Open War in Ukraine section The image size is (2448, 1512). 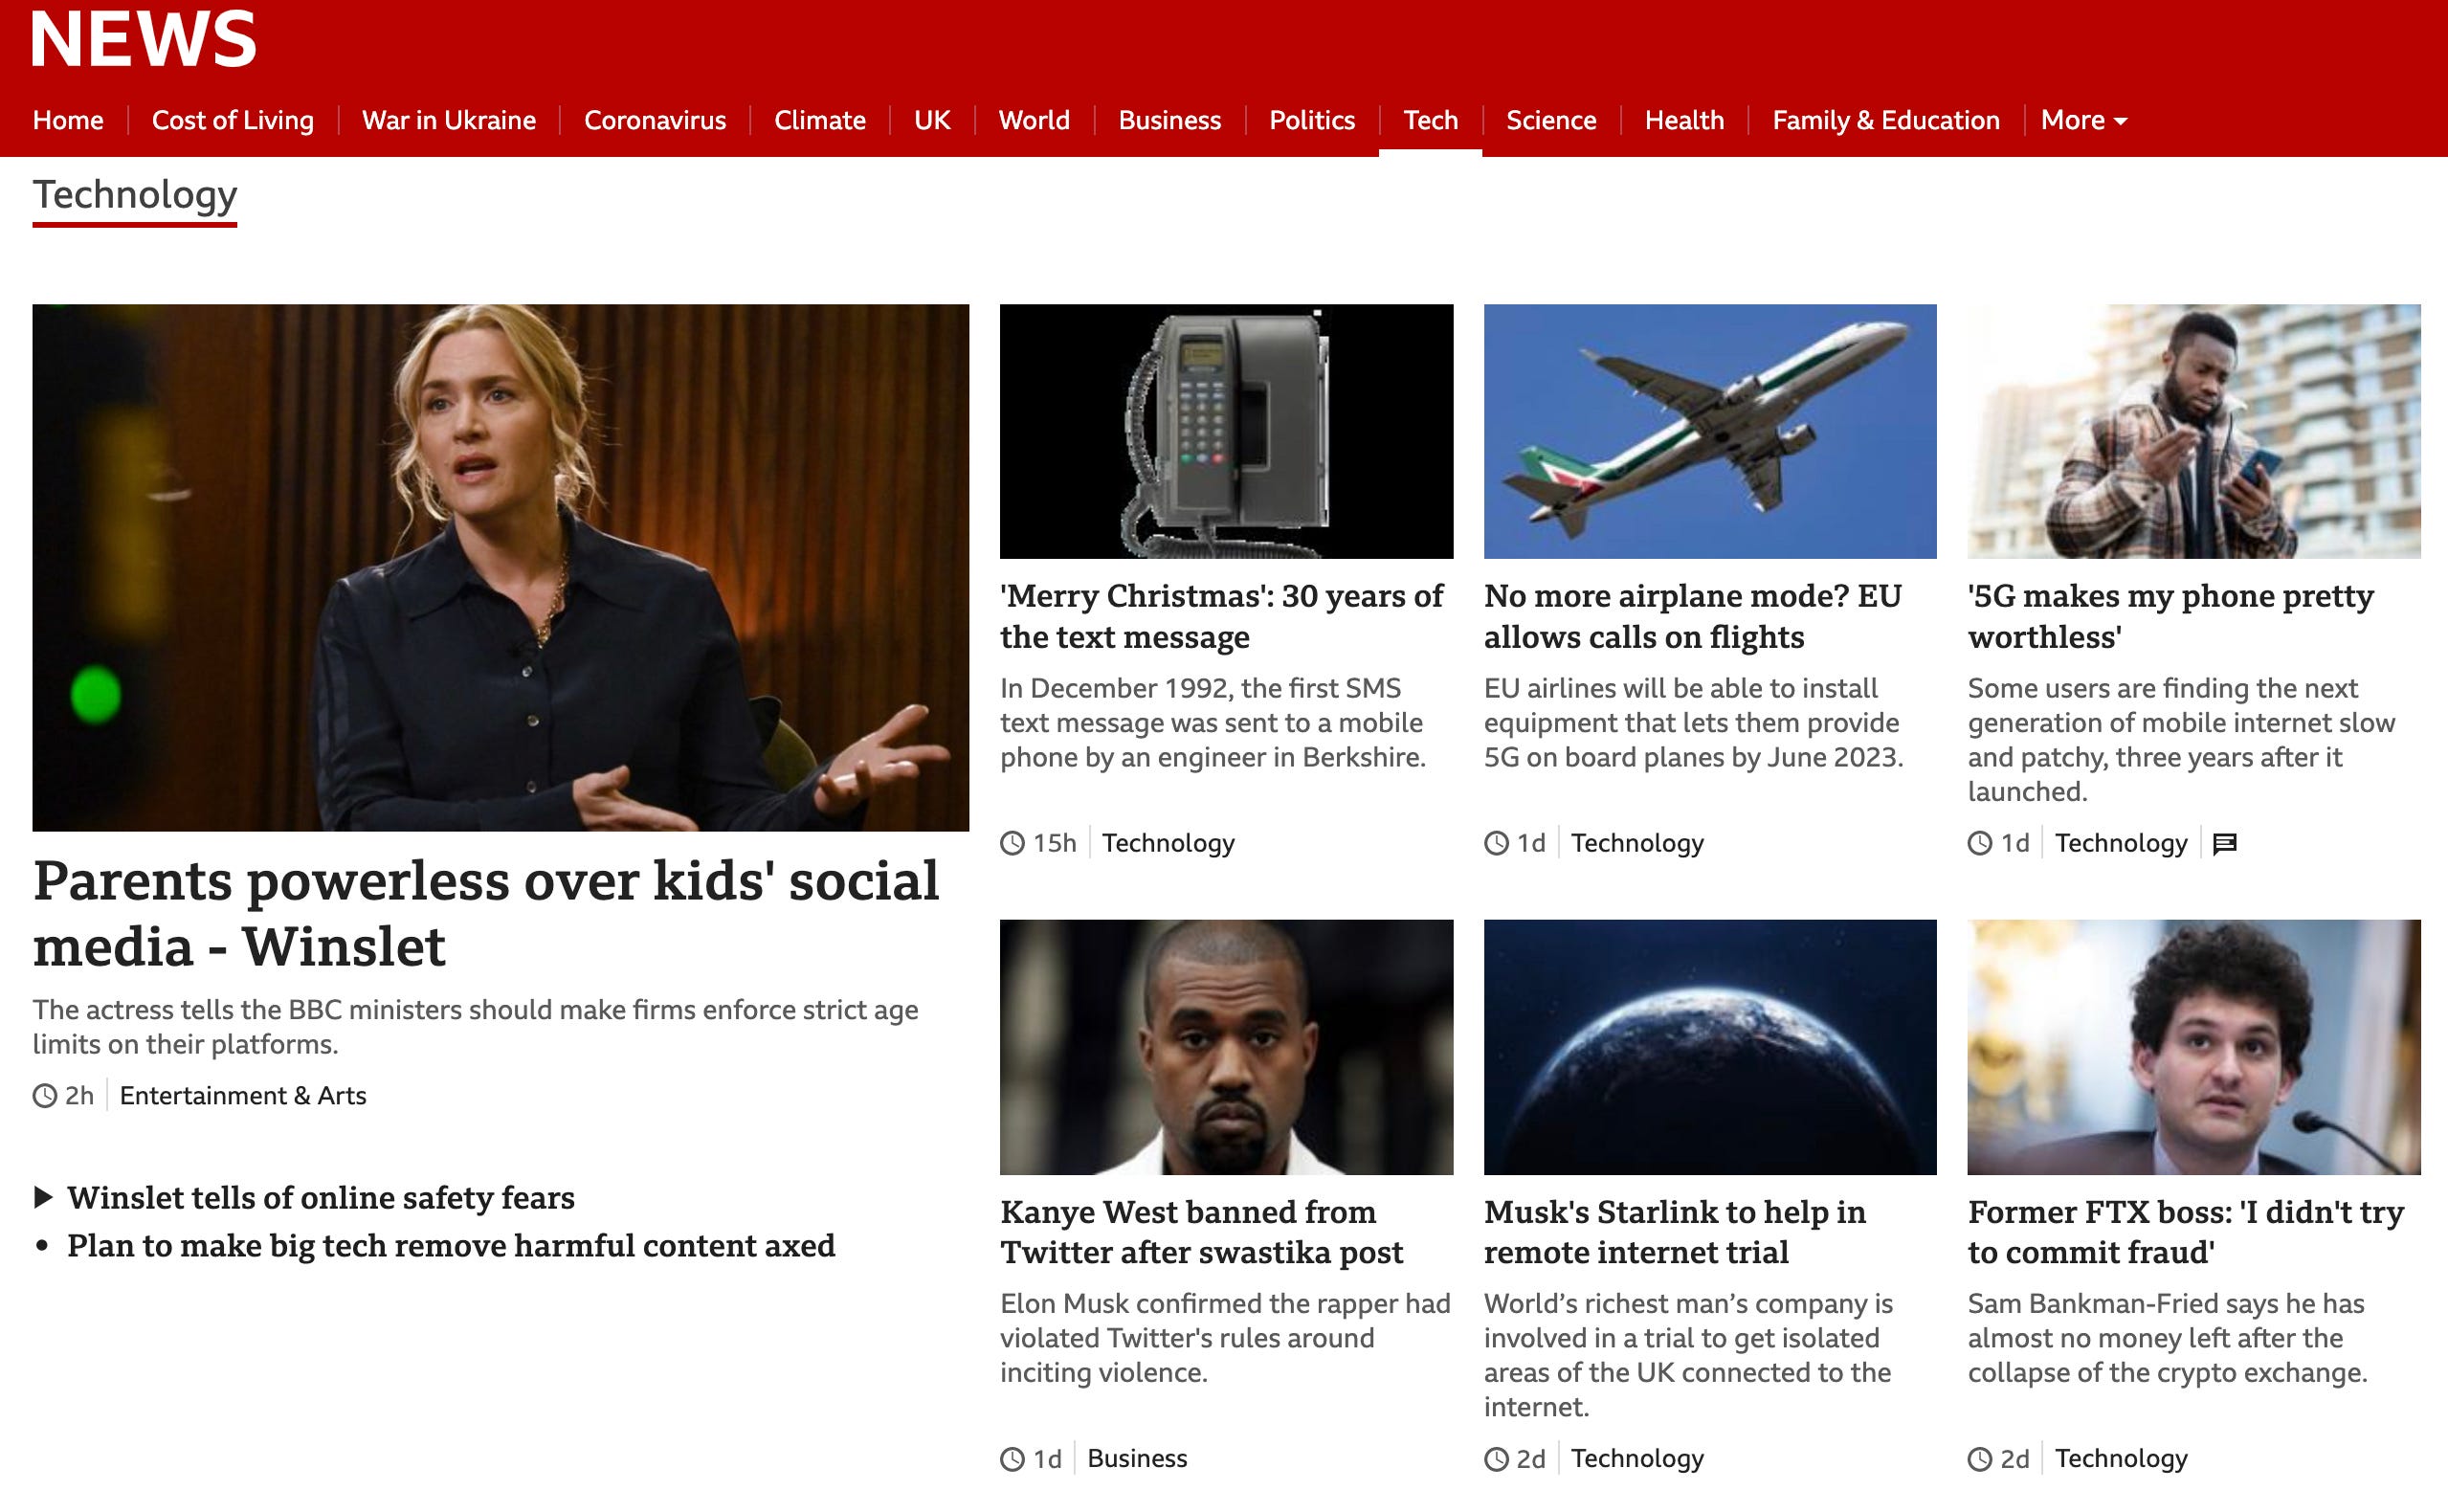[x=449, y=121]
